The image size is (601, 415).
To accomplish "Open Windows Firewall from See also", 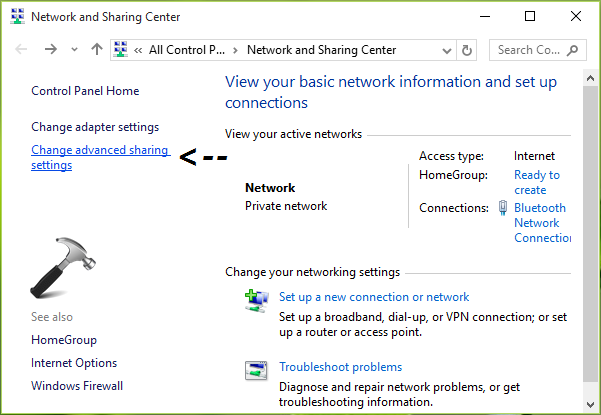I will point(77,385).
